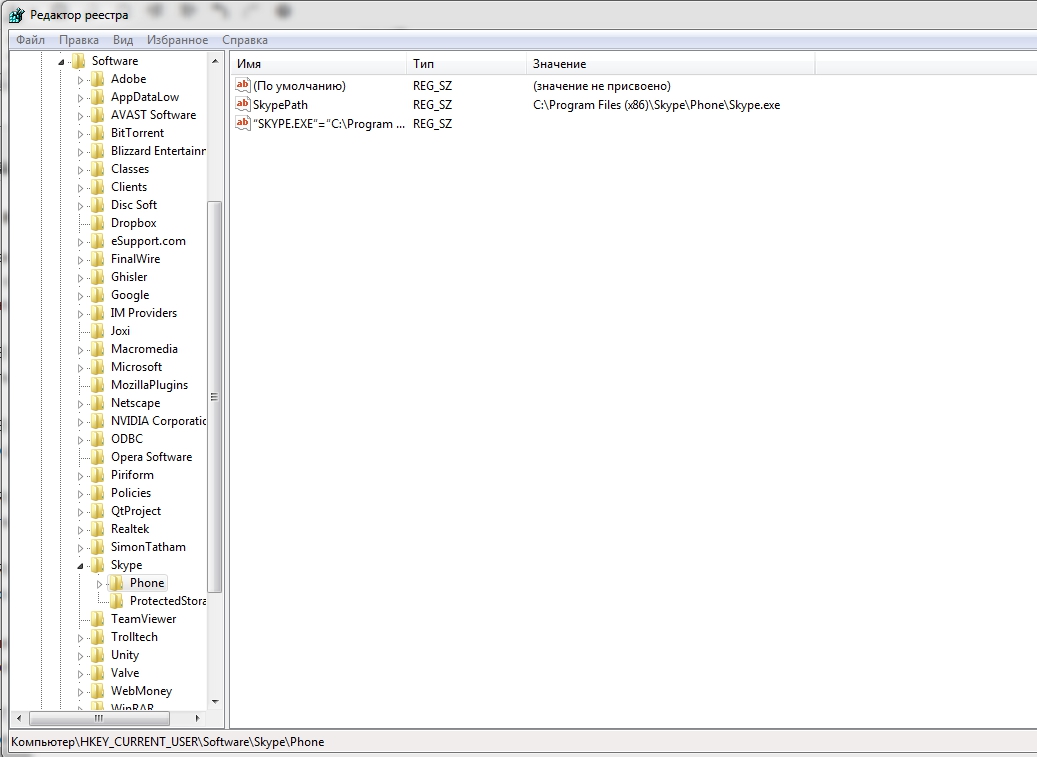Click the Значение column header
Screen dimensions: 1037x757
pos(670,64)
